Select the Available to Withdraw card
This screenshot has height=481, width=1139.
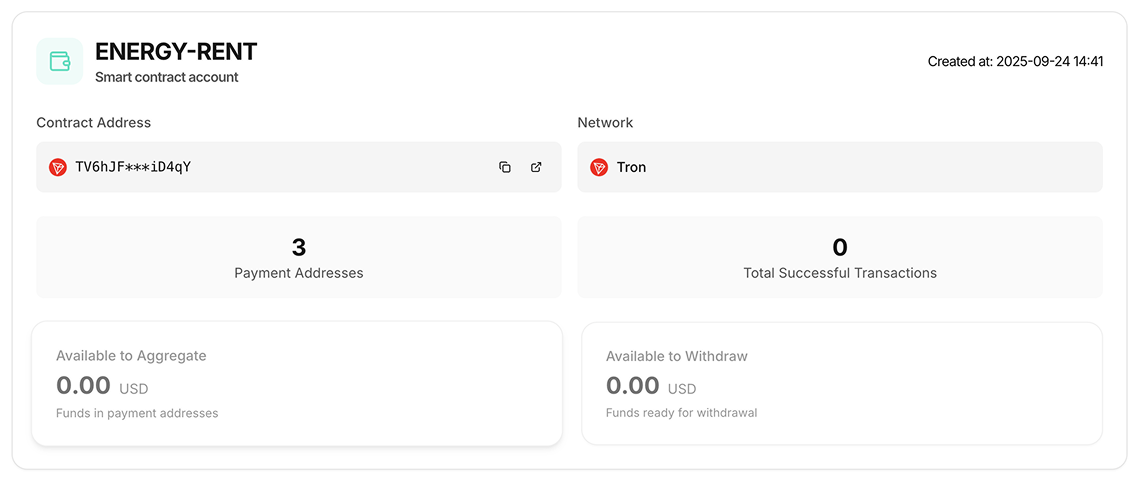[x=841, y=383]
